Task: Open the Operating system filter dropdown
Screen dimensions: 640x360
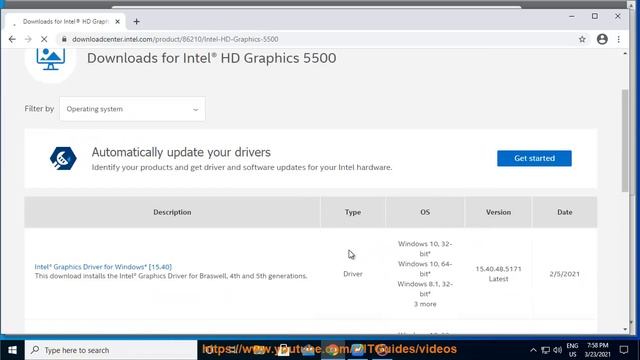Action: coord(132,109)
